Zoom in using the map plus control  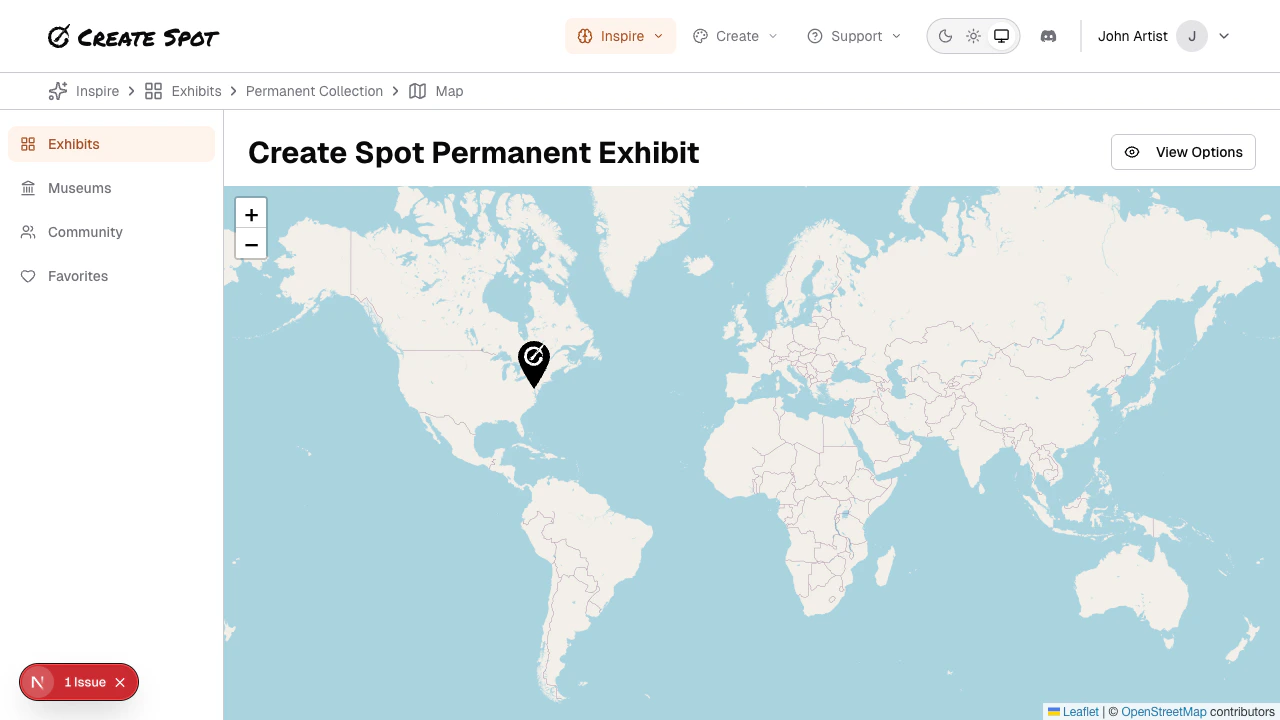tap(251, 213)
